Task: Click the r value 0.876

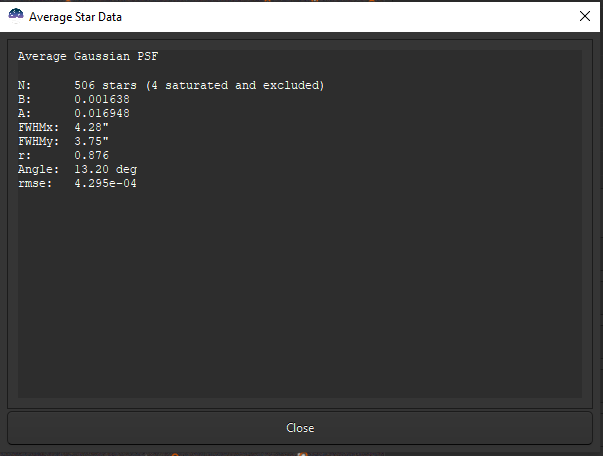Action: pyautogui.click(x=92, y=156)
